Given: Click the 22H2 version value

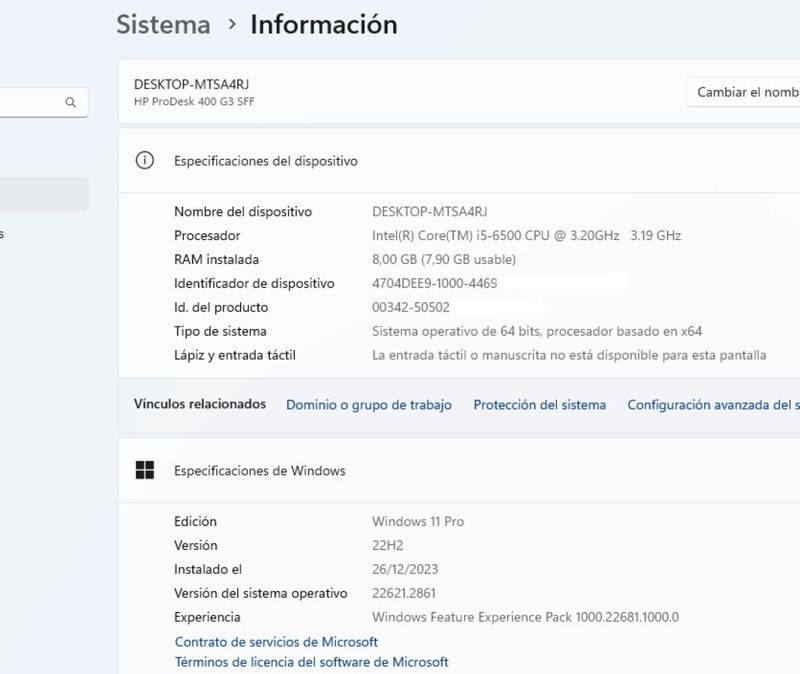Looking at the screenshot, I should coord(387,545).
